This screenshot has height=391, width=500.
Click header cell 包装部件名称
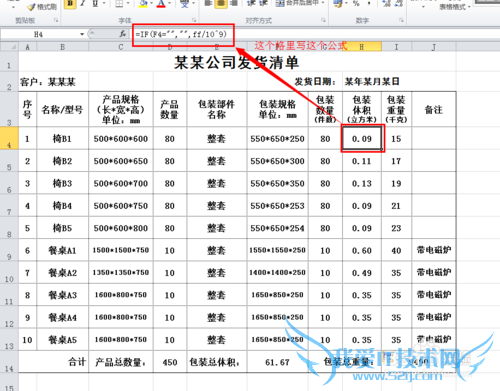217,109
